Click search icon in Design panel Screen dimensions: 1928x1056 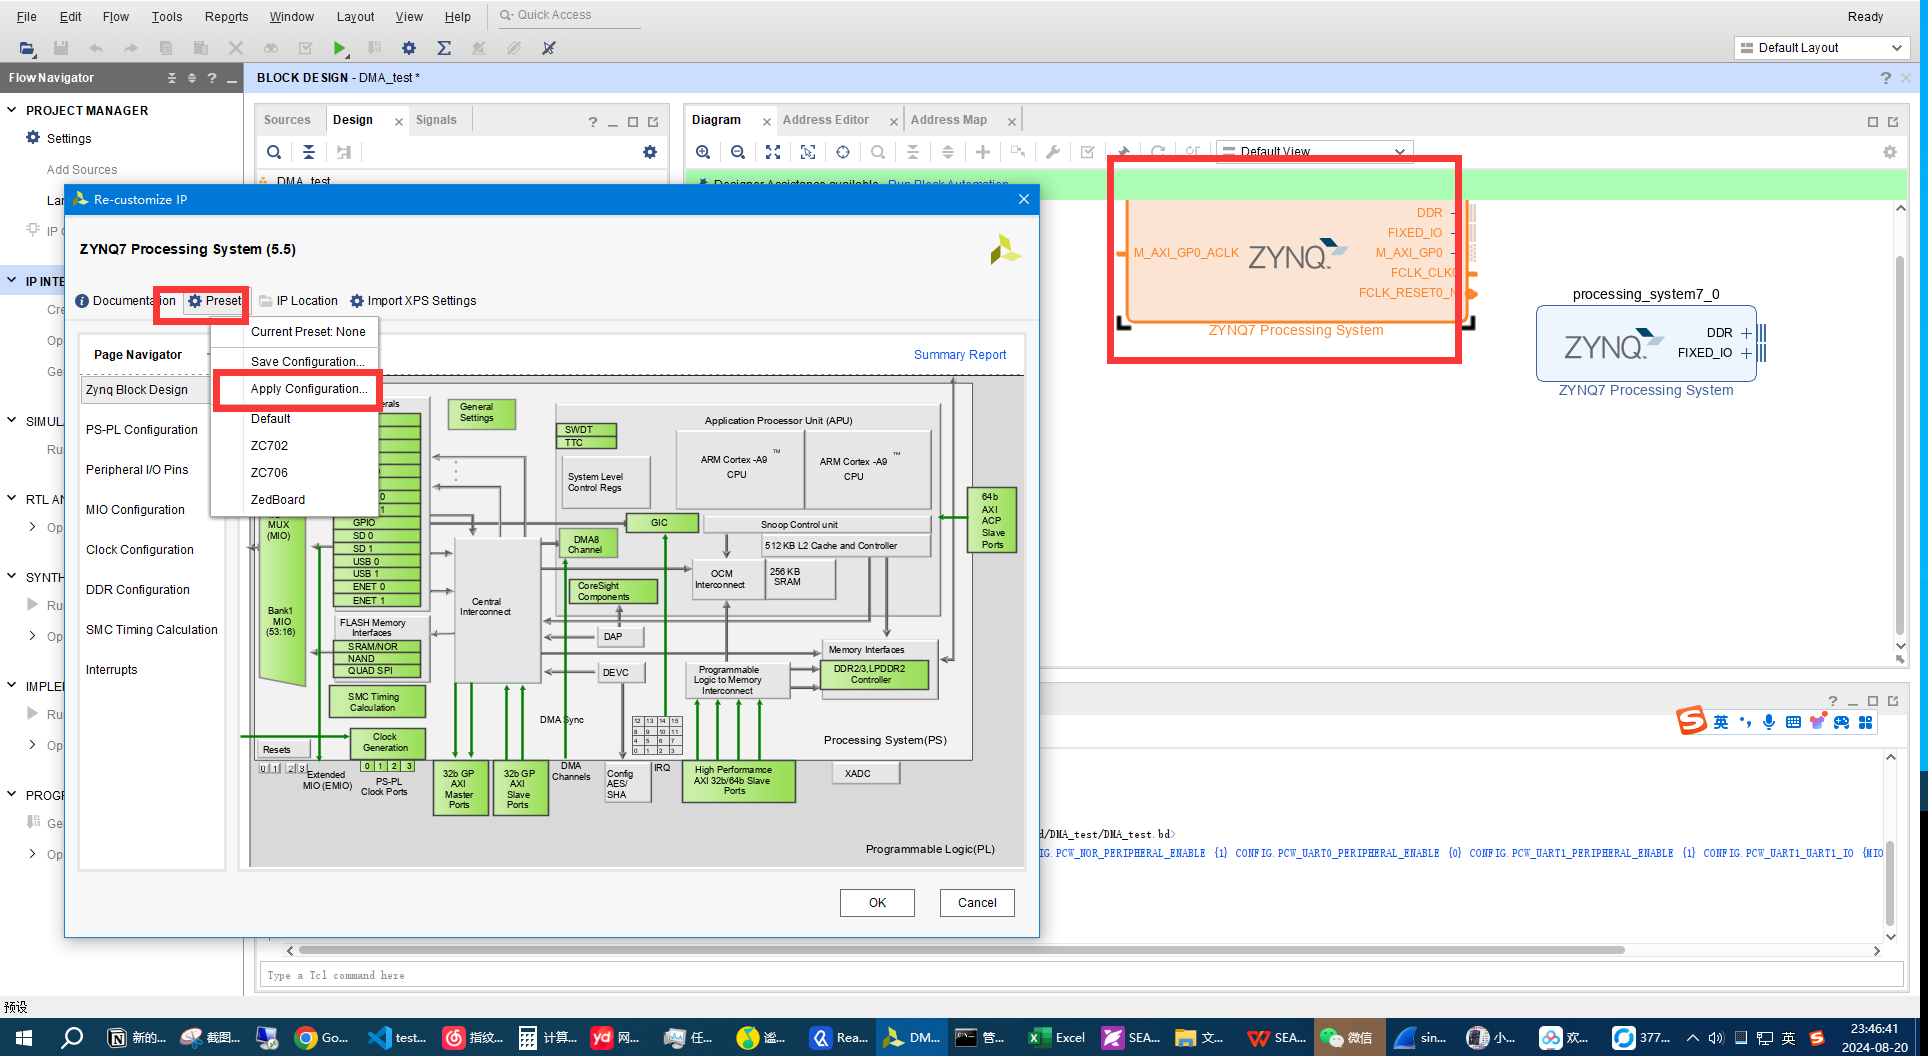pyautogui.click(x=274, y=152)
